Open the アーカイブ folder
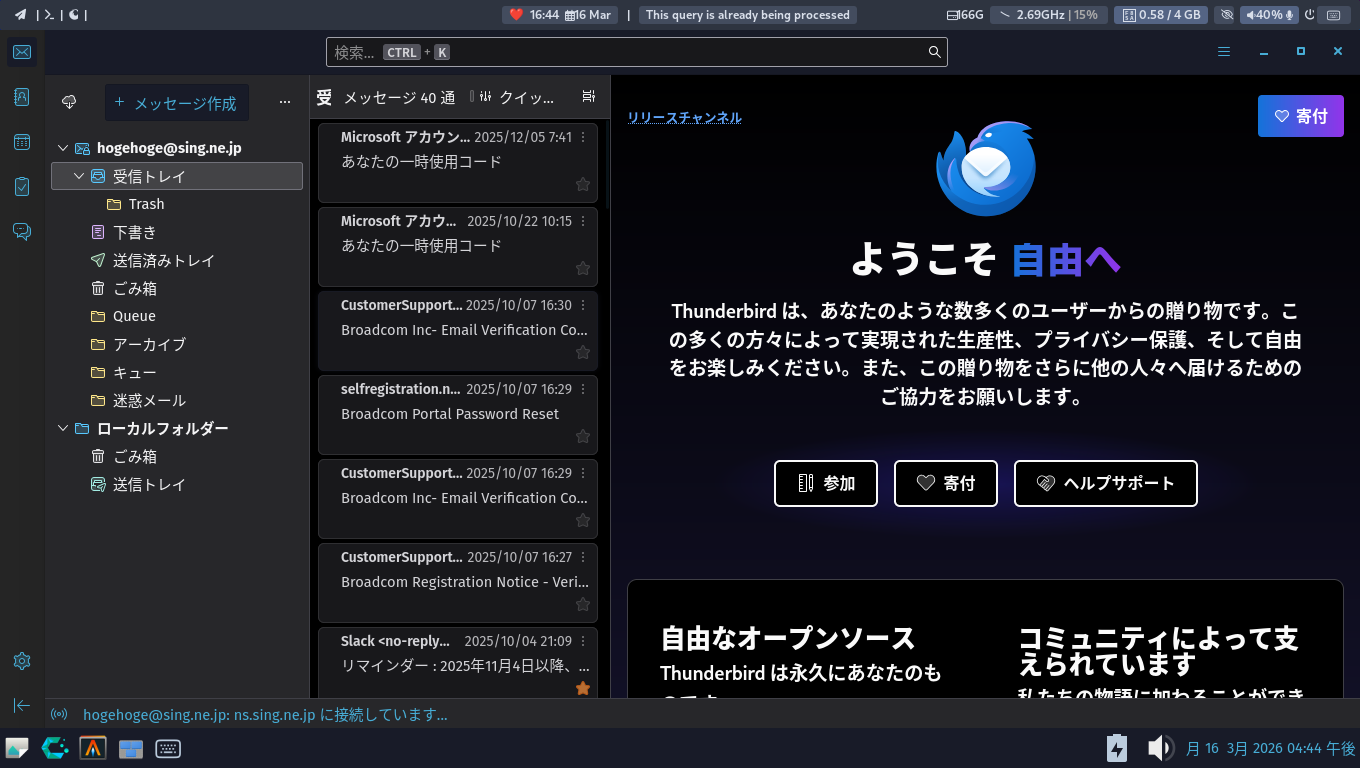The height and width of the screenshot is (768, 1360). (177, 344)
